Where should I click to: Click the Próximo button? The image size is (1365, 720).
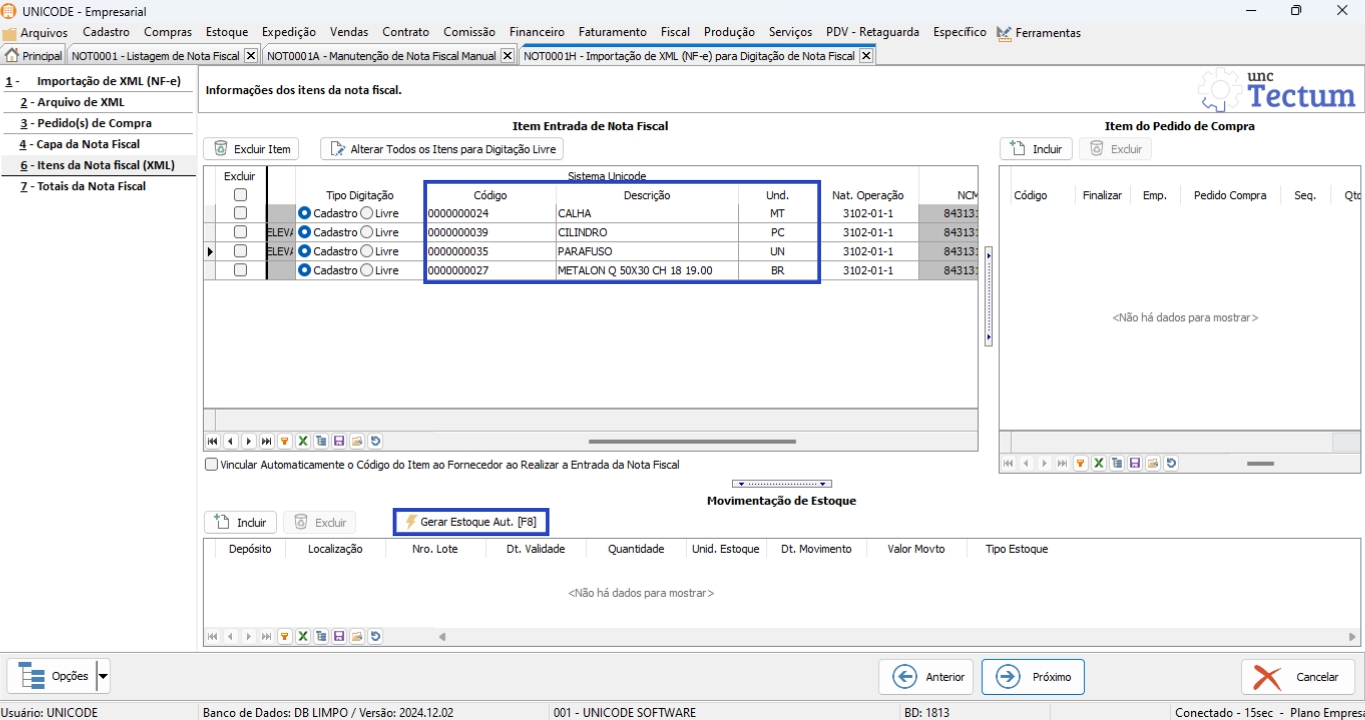coord(1032,677)
